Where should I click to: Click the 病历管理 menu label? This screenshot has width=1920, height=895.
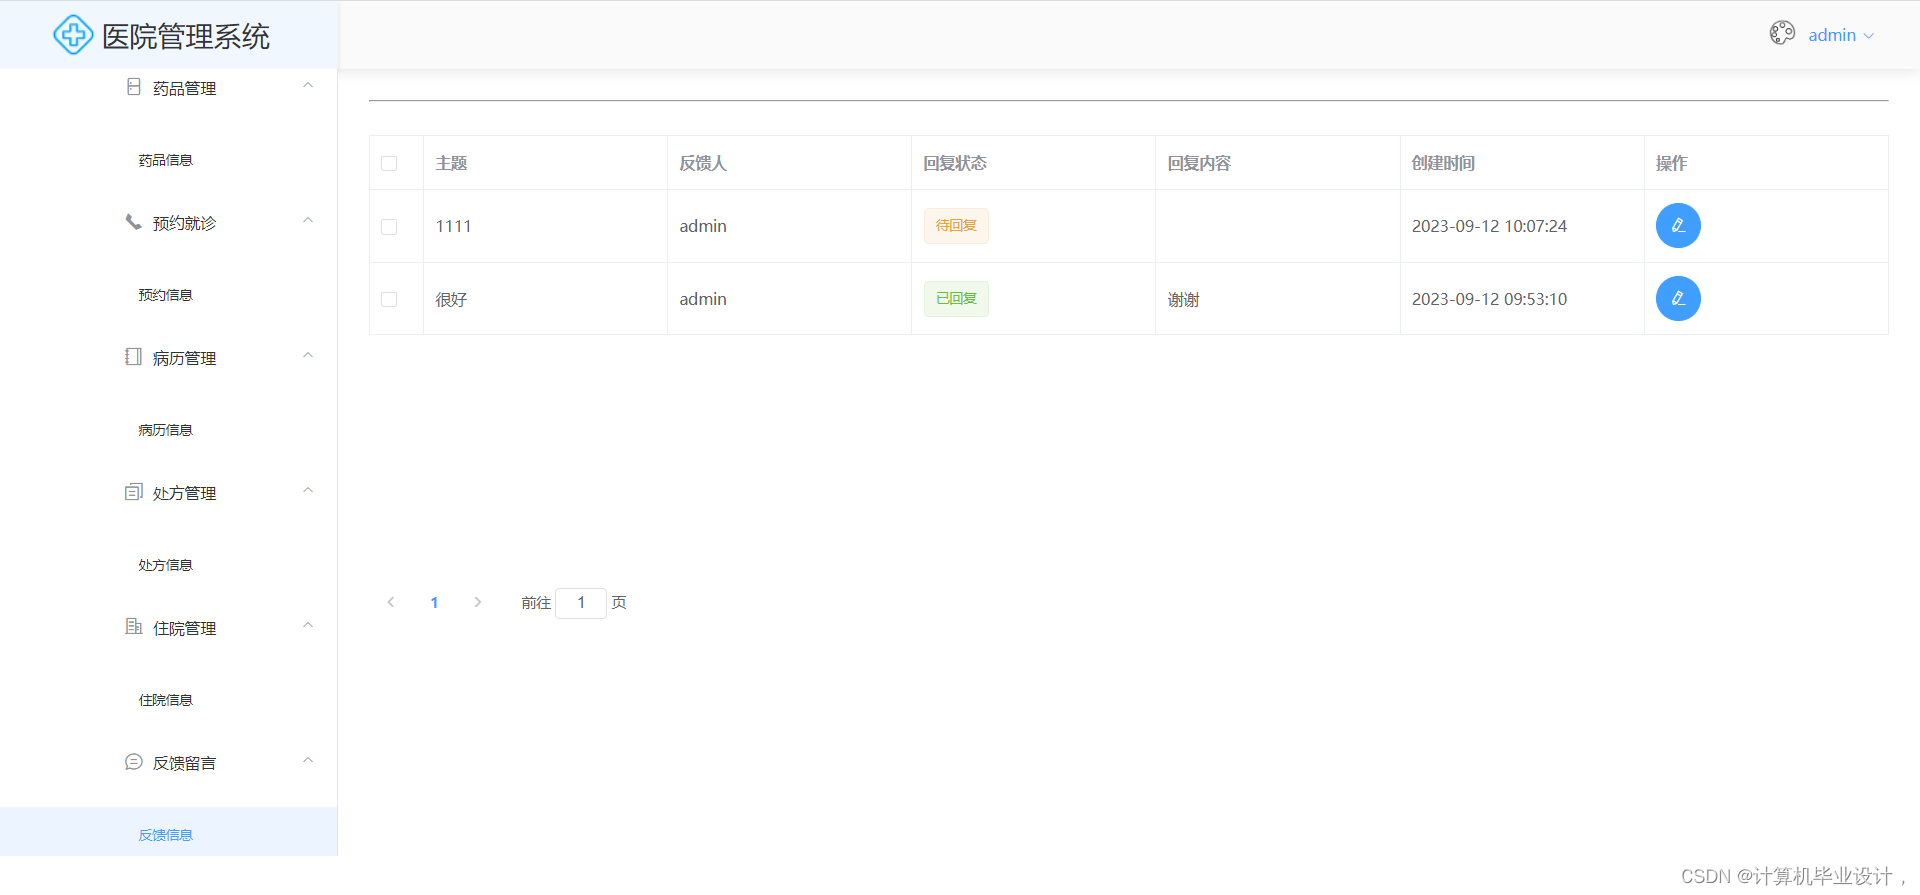click(184, 358)
